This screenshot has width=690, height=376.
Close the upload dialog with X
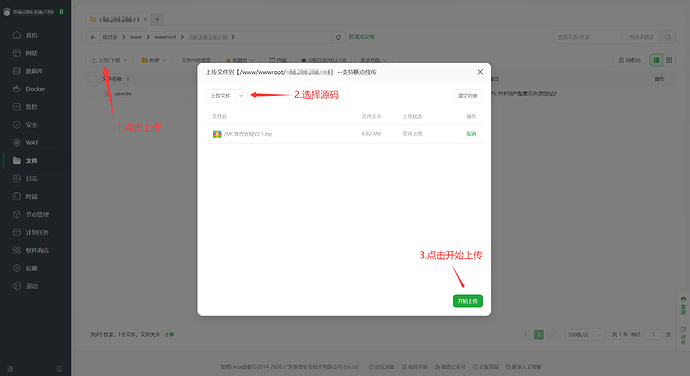pos(480,72)
